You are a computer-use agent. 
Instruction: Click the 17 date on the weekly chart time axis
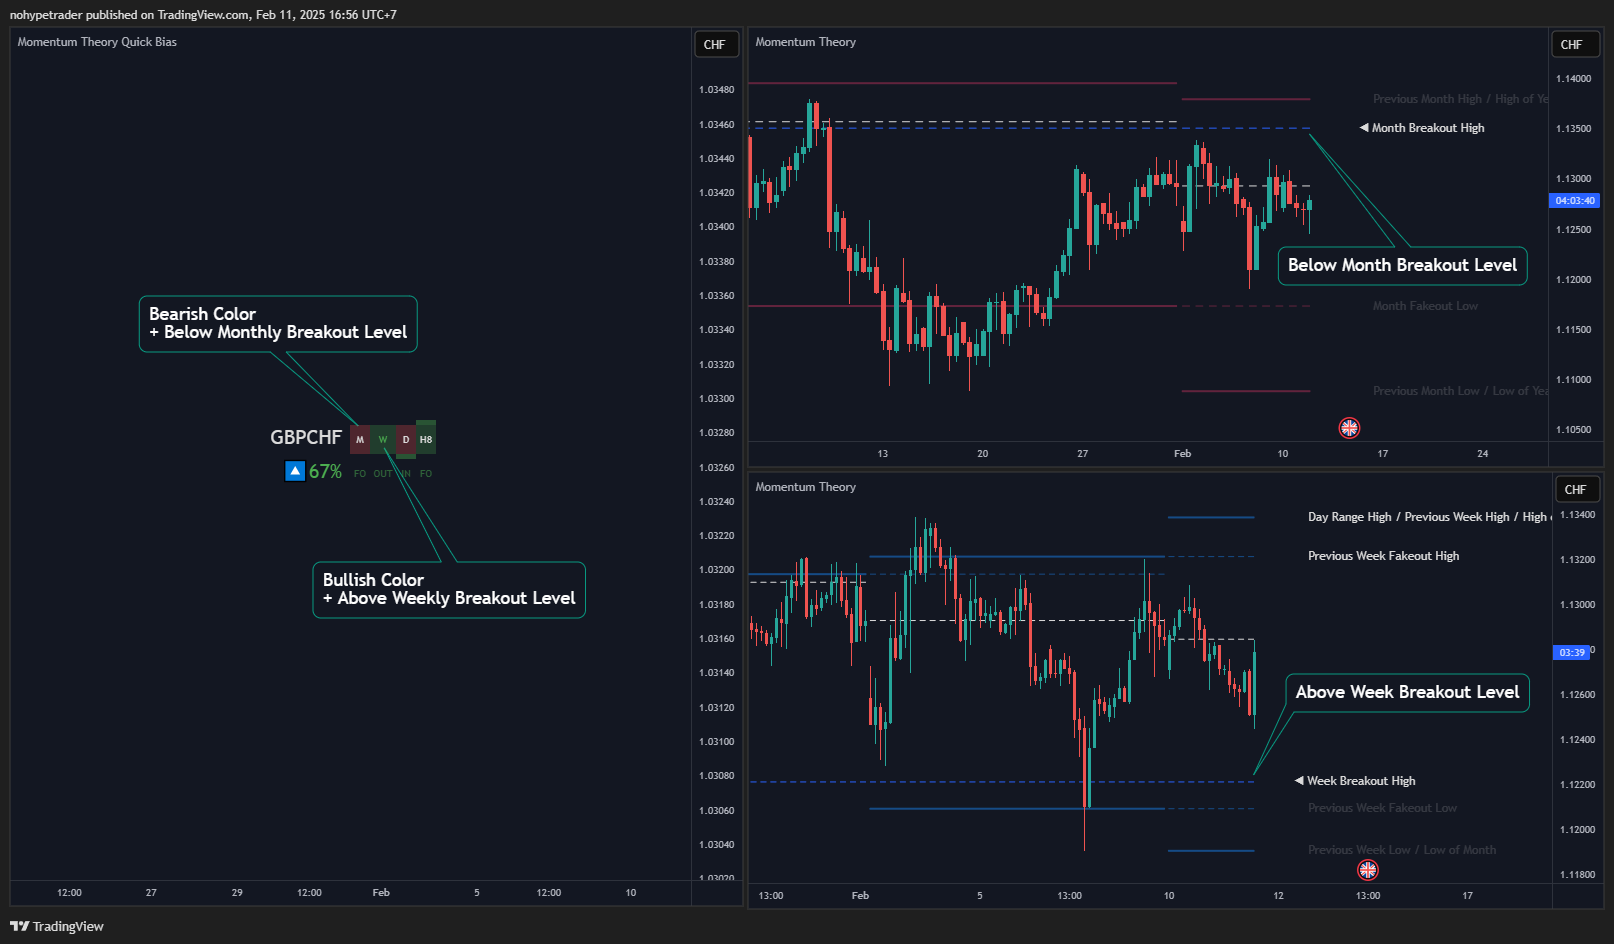[x=1467, y=896]
